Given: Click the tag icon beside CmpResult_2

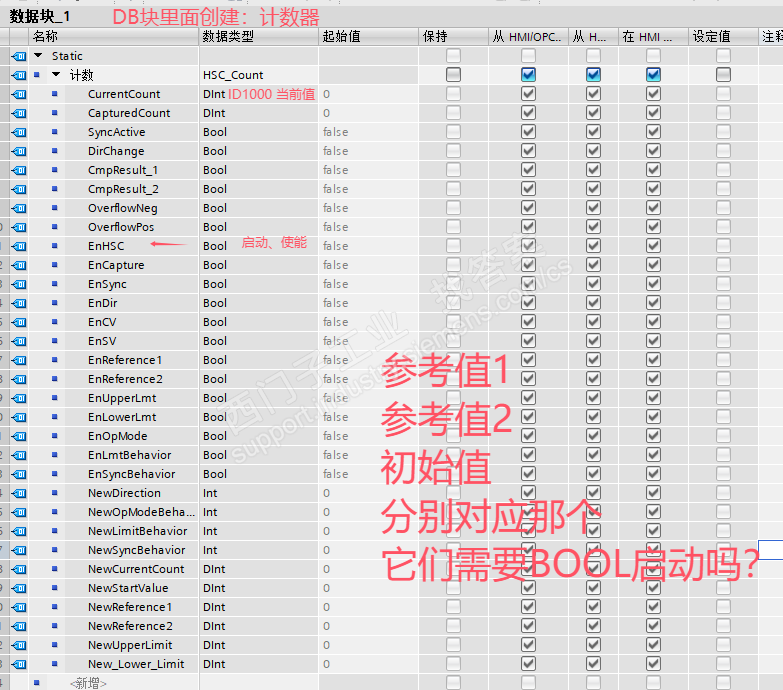Looking at the screenshot, I should pos(19,189).
